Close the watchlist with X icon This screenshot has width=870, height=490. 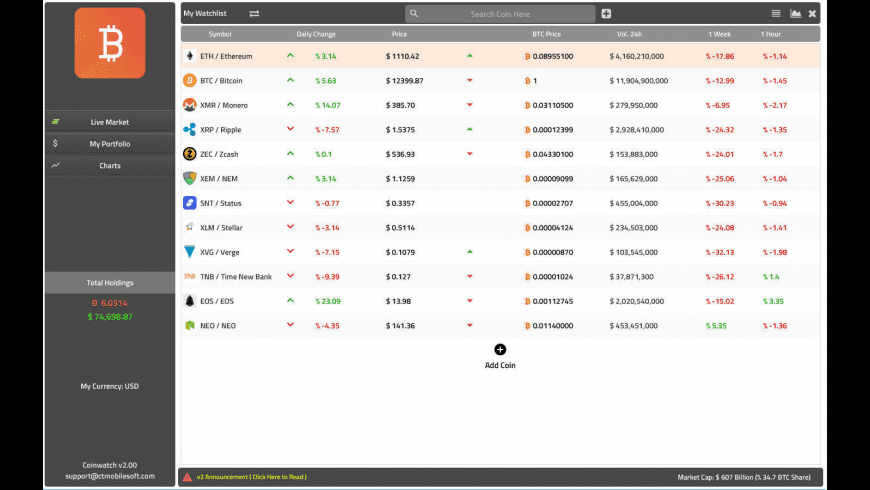(x=812, y=14)
